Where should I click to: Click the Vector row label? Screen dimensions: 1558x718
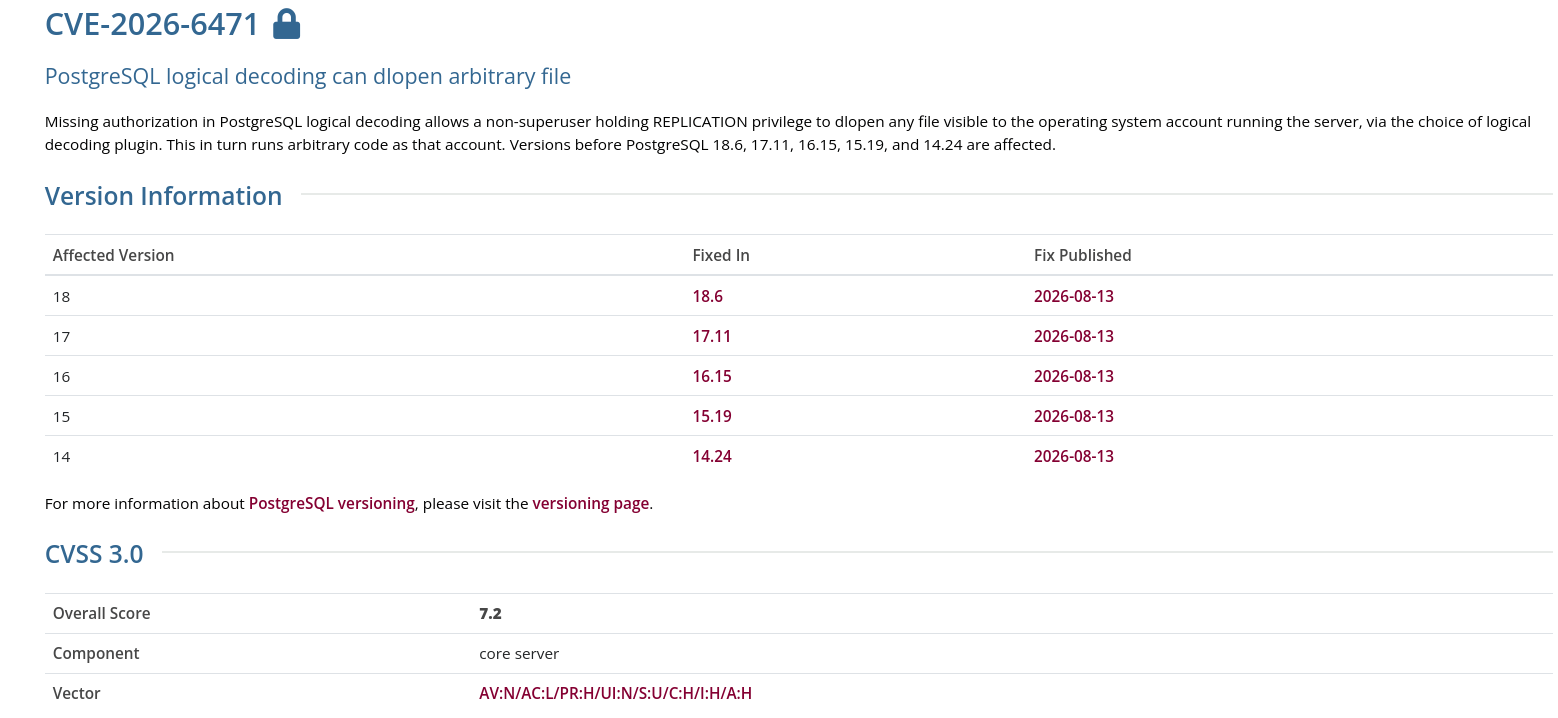click(77, 693)
